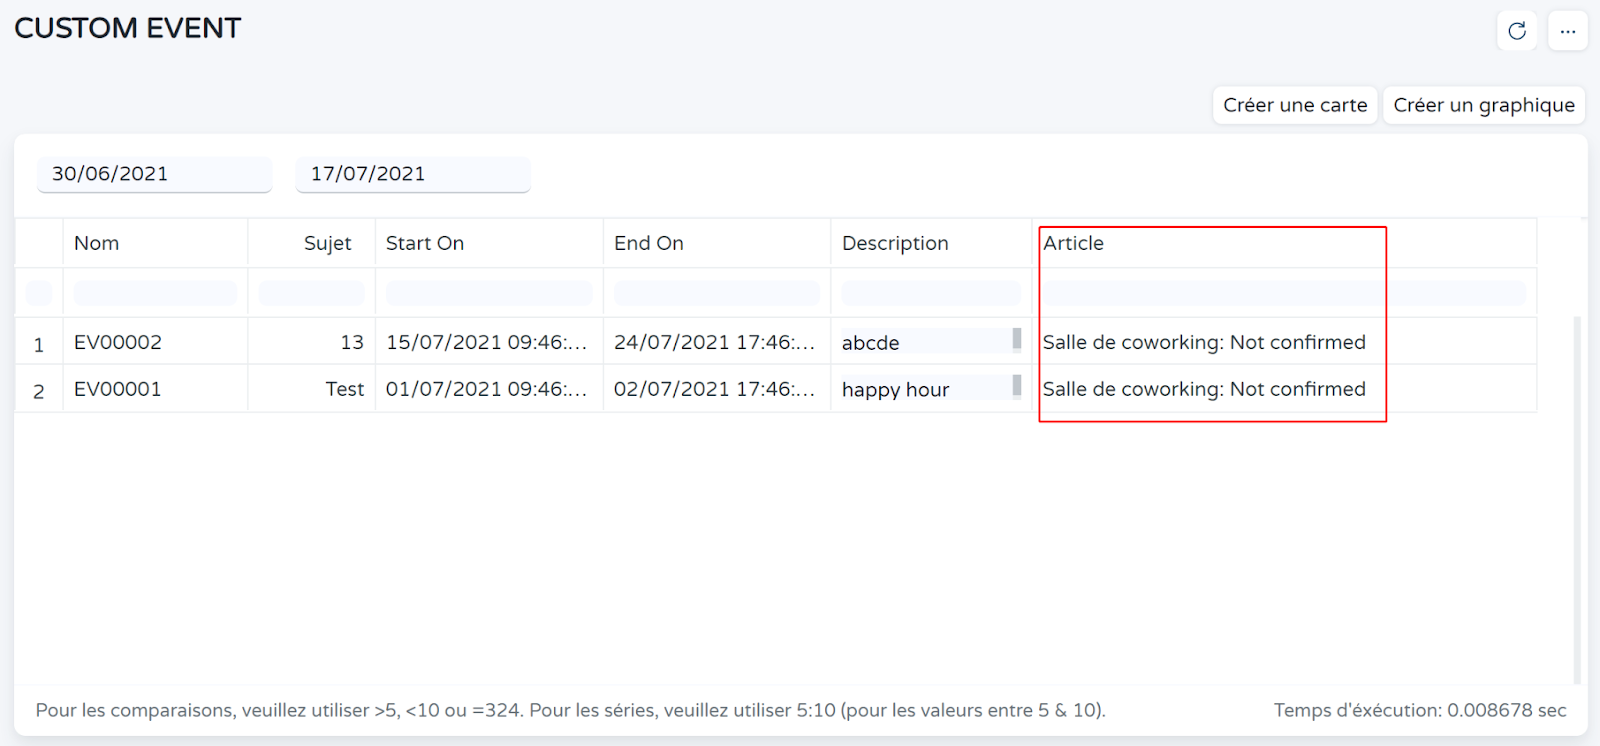This screenshot has width=1600, height=746.
Task: Open the 30/06/2021 start date field
Action: (x=154, y=174)
